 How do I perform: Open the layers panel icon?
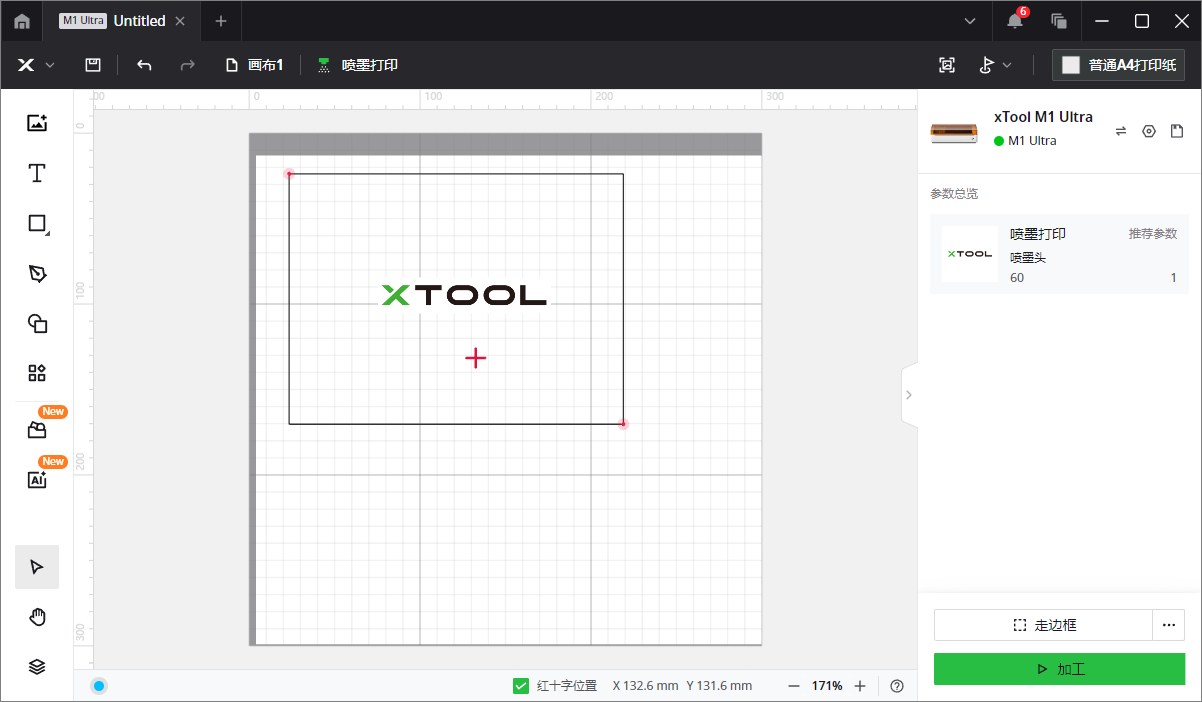37,667
